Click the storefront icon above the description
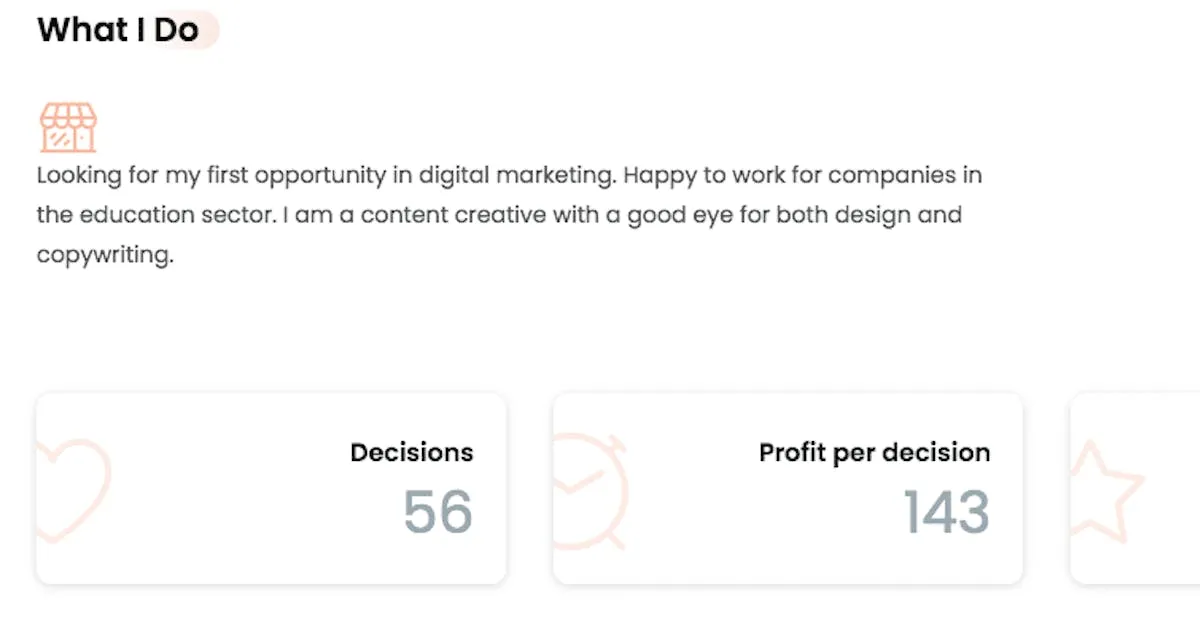Screen dimensions: 1200x630 pos(68,125)
